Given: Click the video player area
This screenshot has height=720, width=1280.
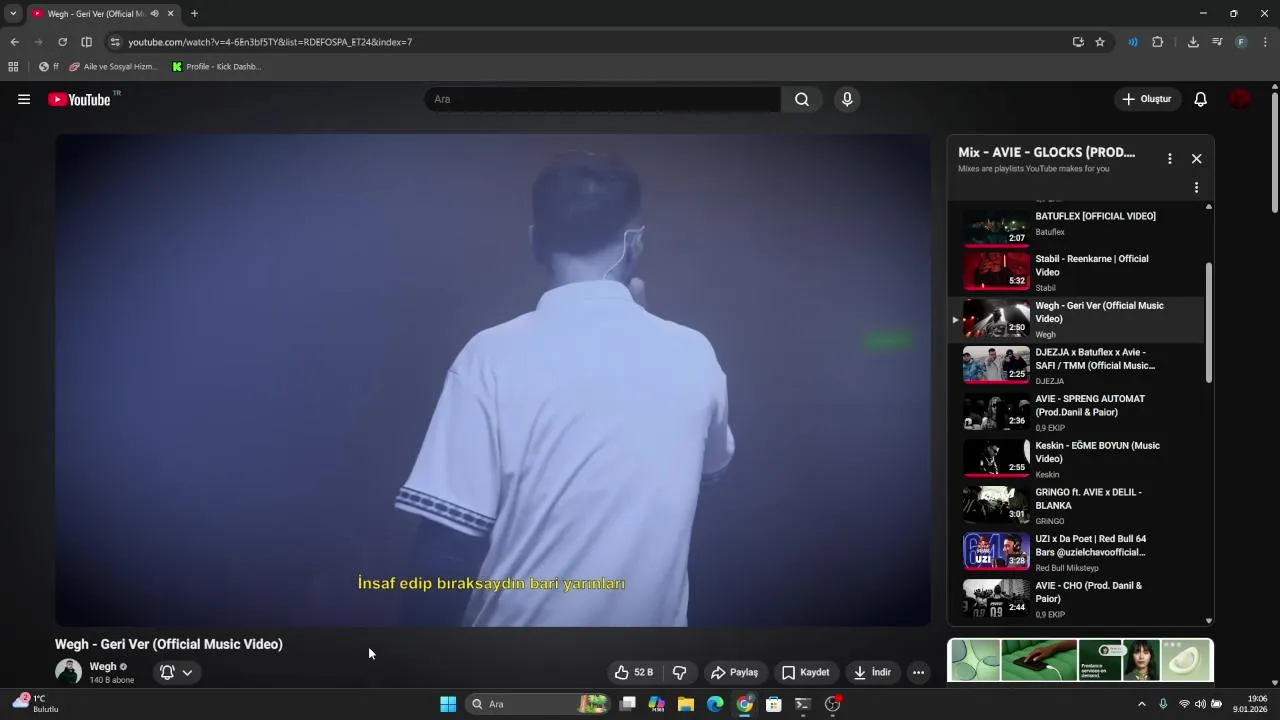Looking at the screenshot, I should 492,380.
